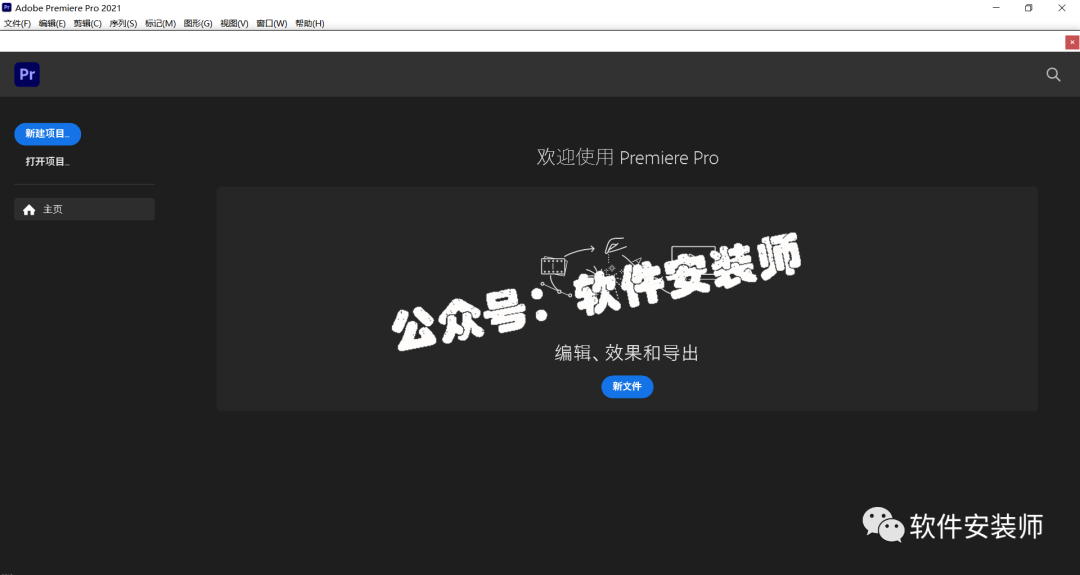Click the search magnifier icon
This screenshot has width=1080, height=575.
pyautogui.click(x=1053, y=74)
